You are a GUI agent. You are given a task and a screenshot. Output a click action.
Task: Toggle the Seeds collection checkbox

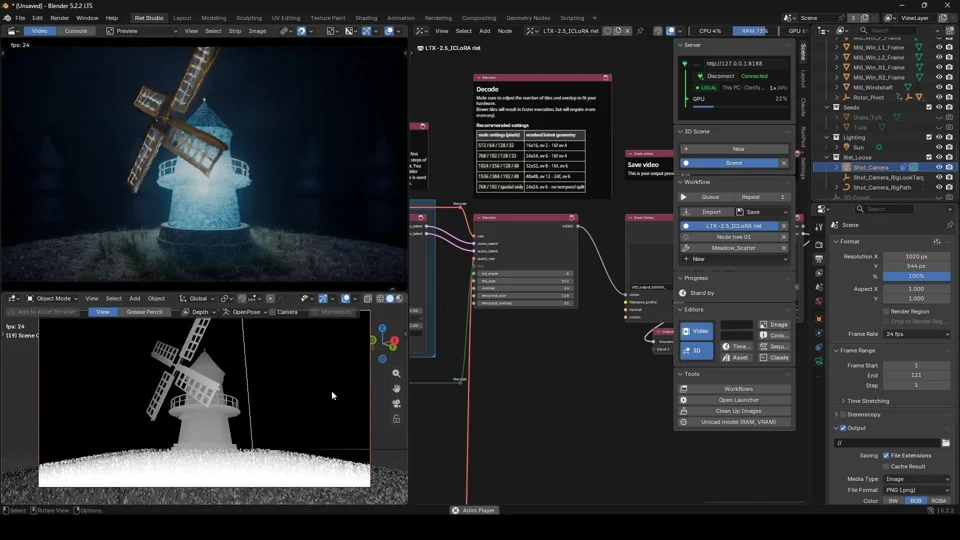pos(929,107)
